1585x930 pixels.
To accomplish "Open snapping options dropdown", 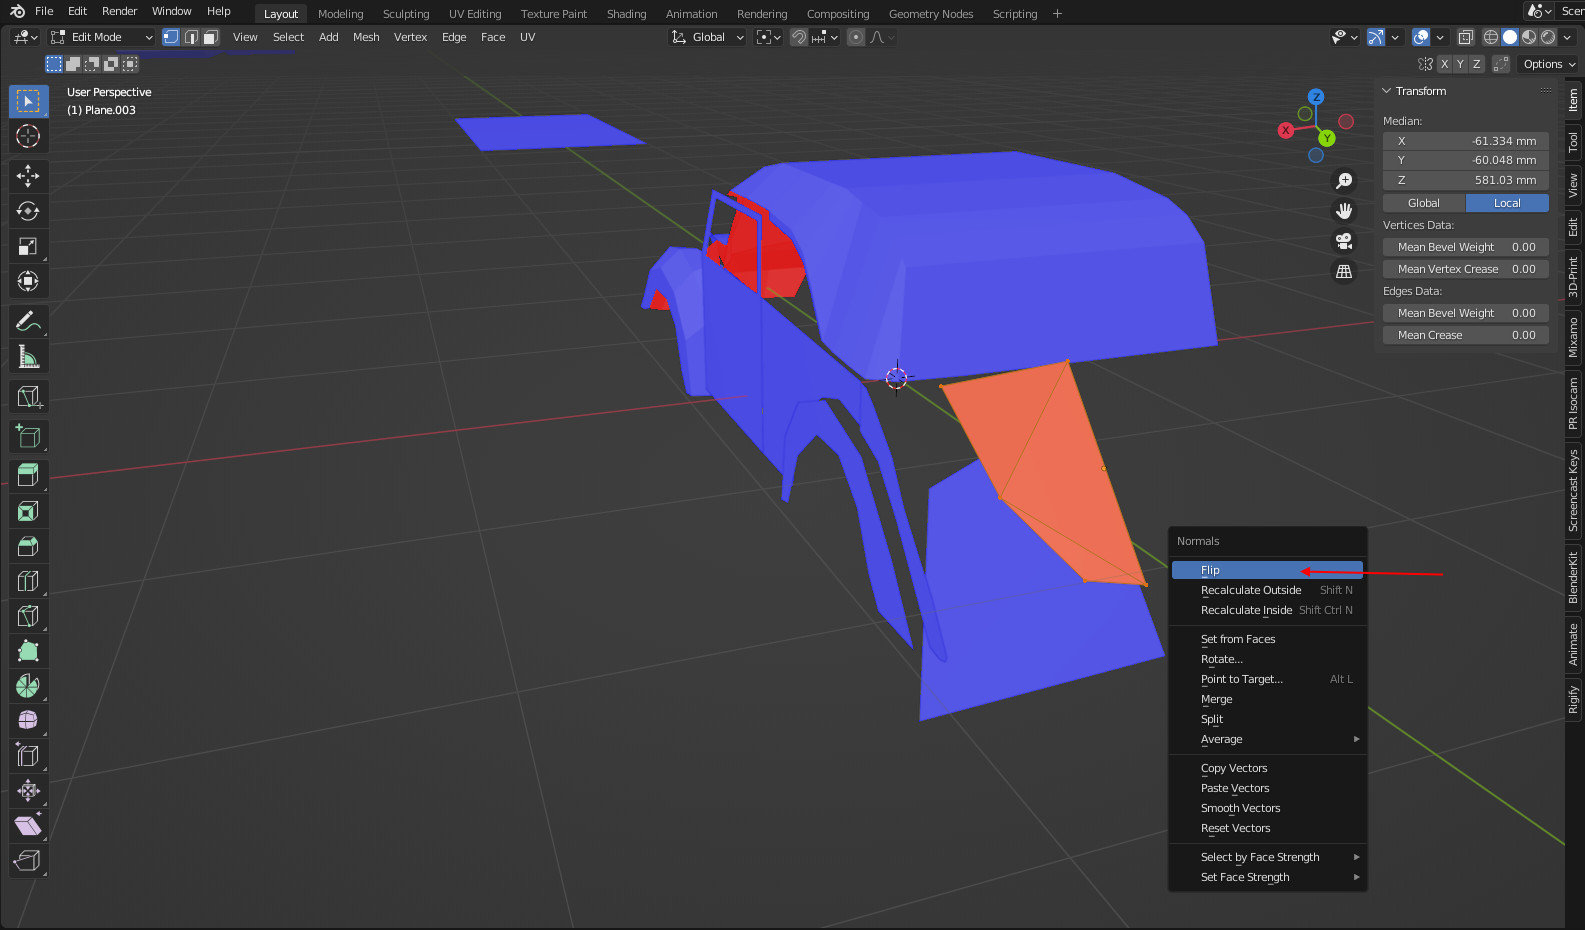I will tap(824, 37).
